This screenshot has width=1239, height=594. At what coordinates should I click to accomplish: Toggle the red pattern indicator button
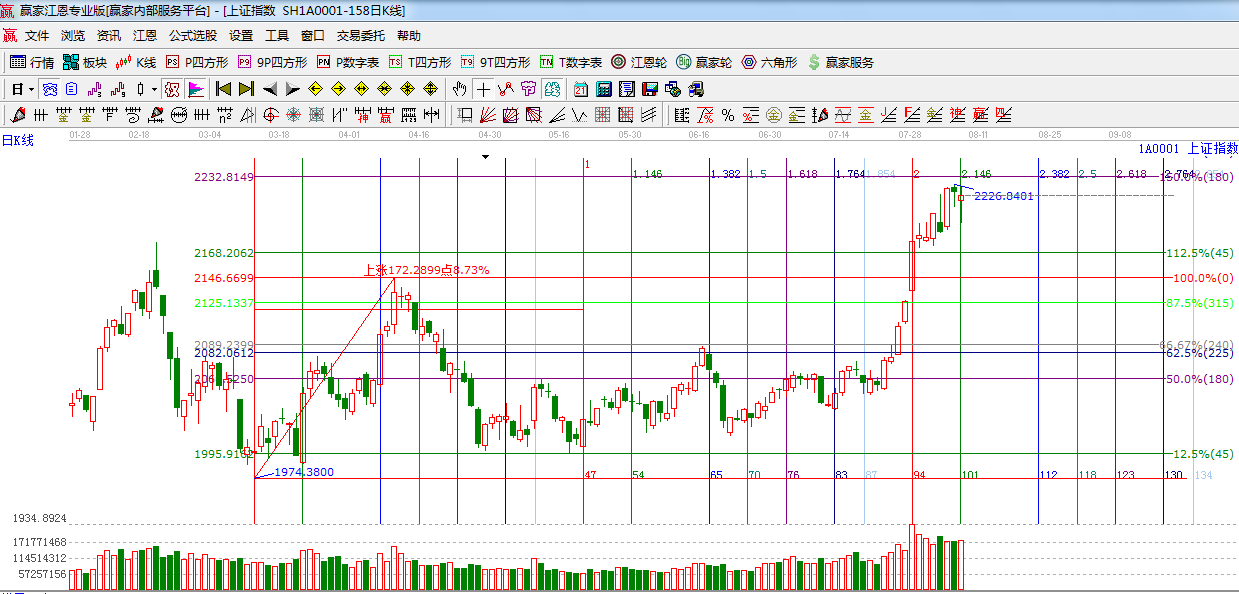pyautogui.click(x=173, y=89)
